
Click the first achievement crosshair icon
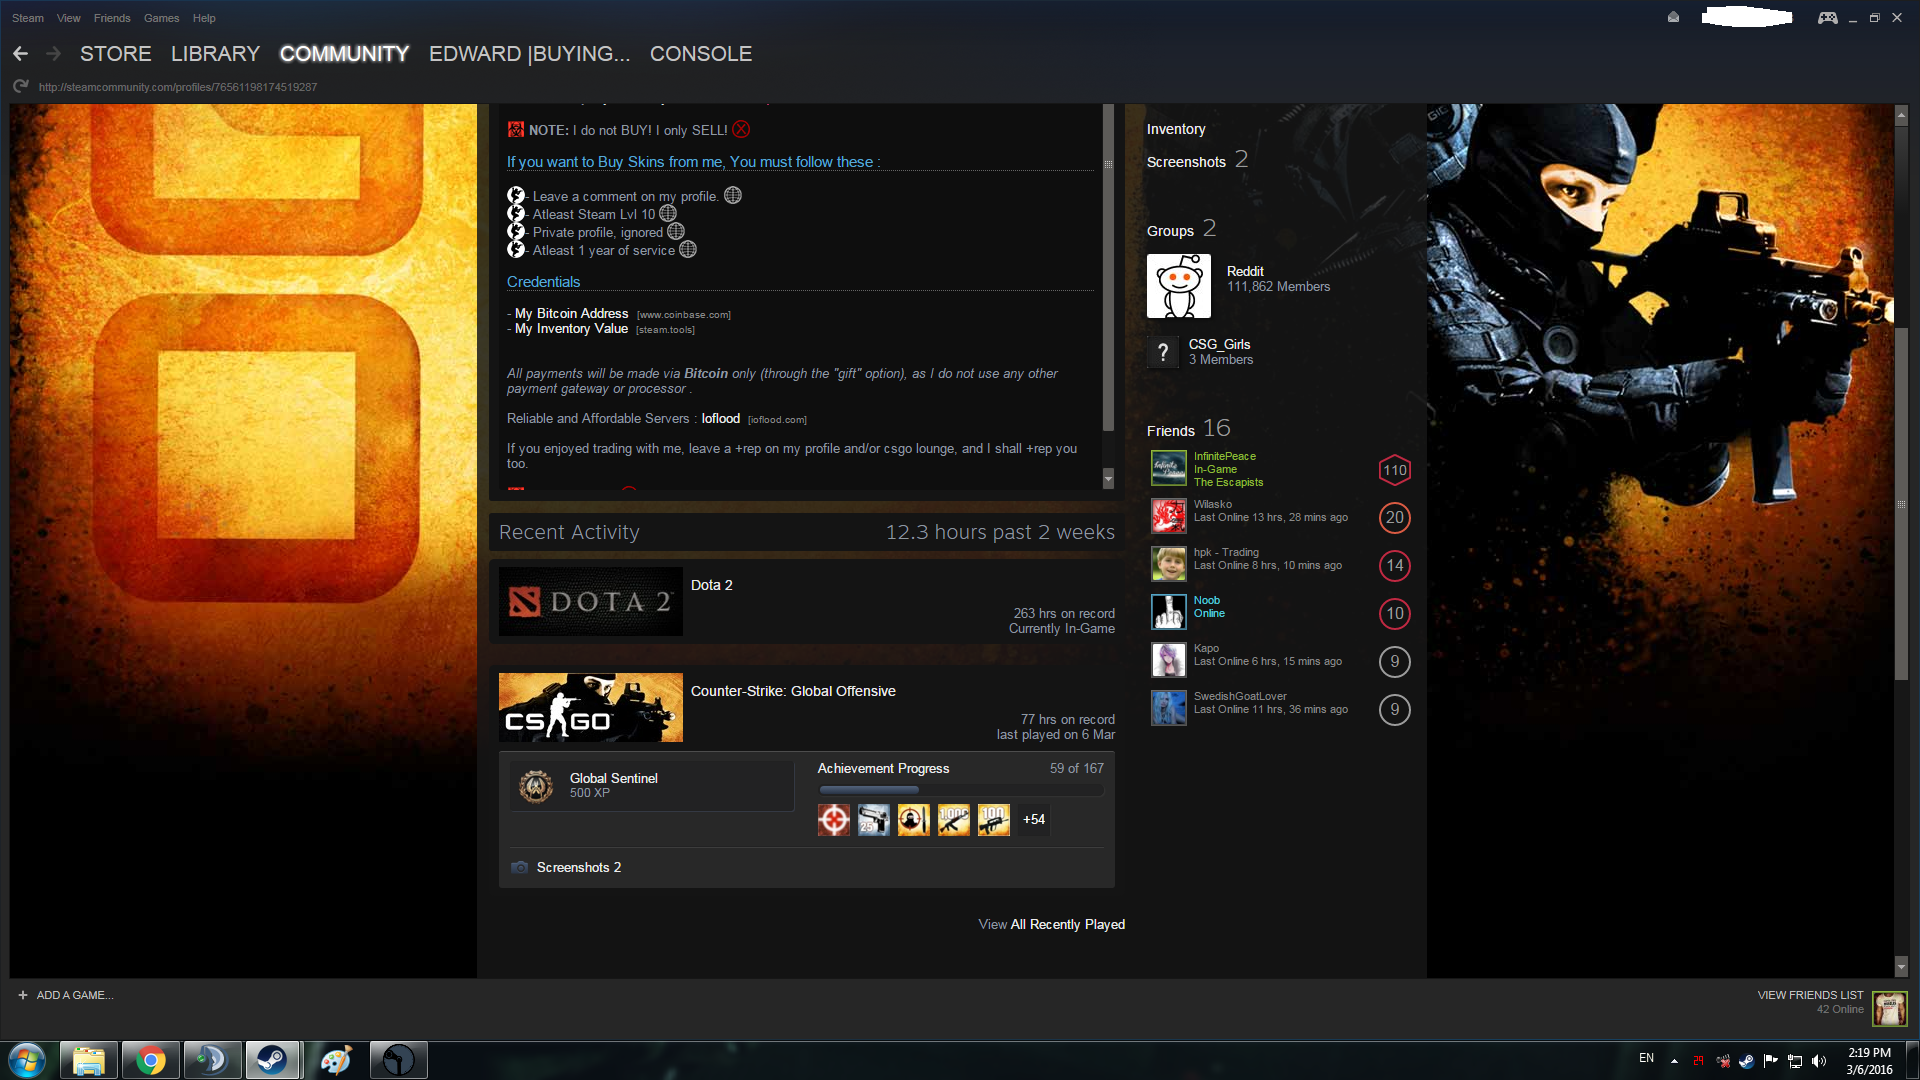click(x=833, y=820)
